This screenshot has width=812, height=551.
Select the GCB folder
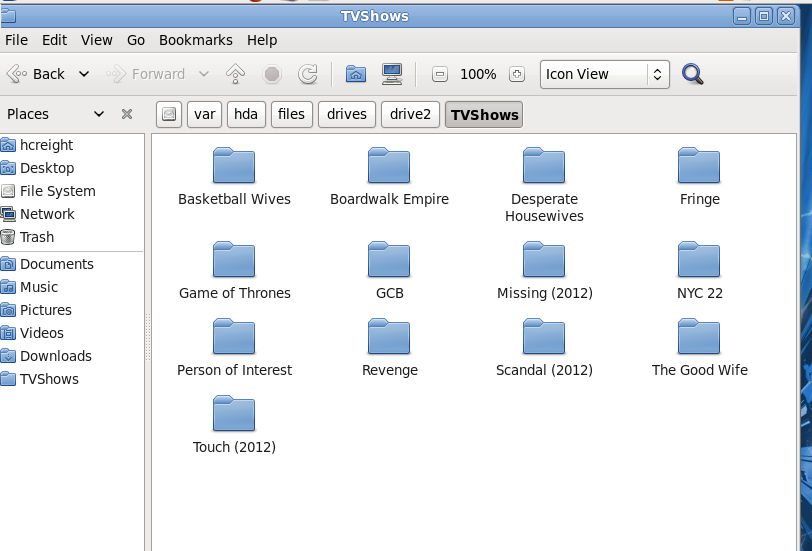coord(389,271)
